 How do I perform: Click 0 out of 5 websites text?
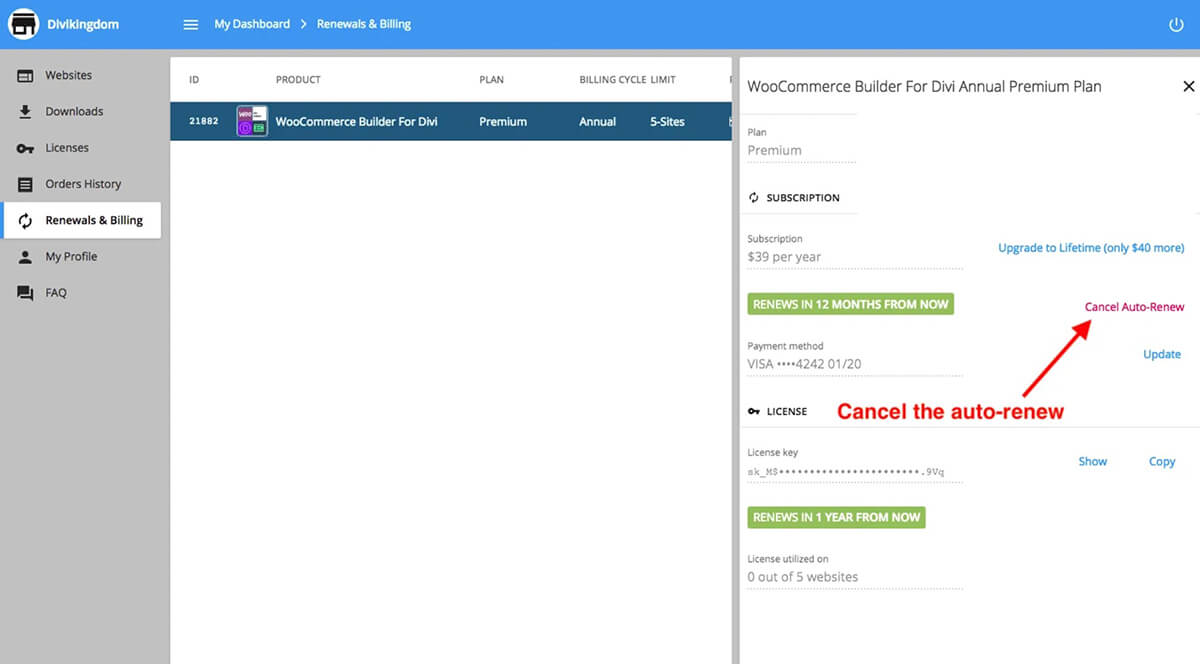pyautogui.click(x=802, y=577)
